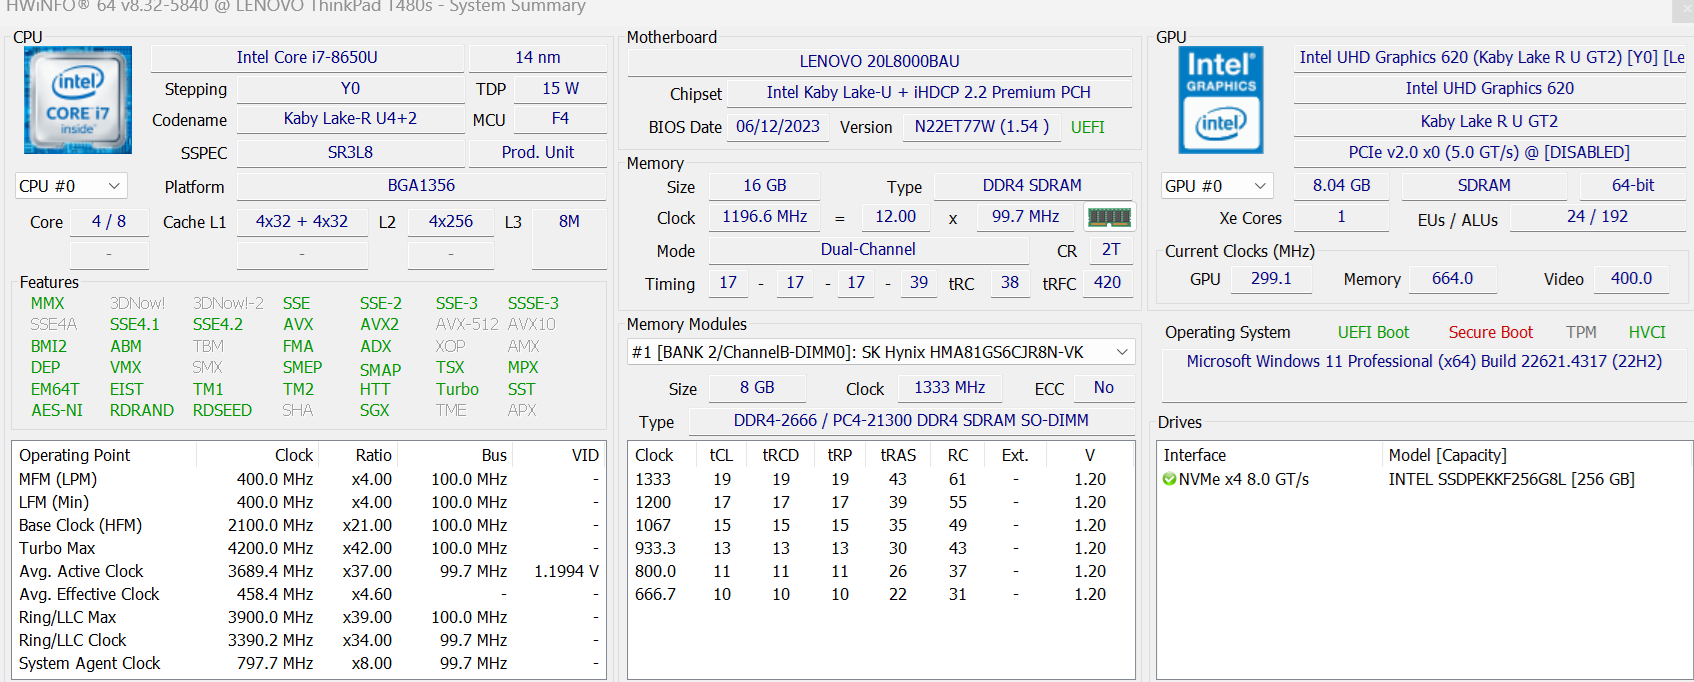The width and height of the screenshot is (1694, 682).
Task: Click the green status icon beside NVMe drive
Action: click(1169, 480)
